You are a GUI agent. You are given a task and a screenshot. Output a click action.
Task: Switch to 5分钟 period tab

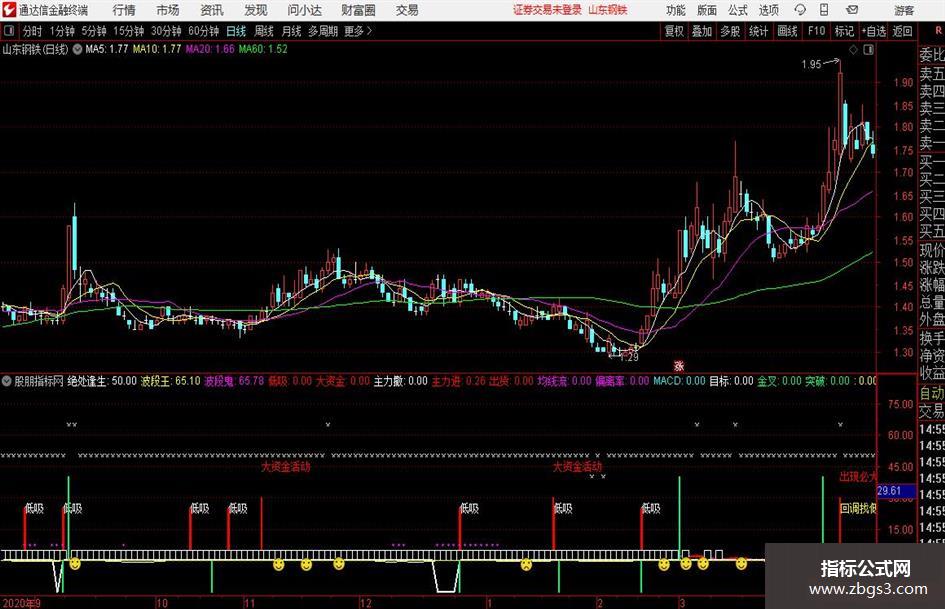click(94, 31)
